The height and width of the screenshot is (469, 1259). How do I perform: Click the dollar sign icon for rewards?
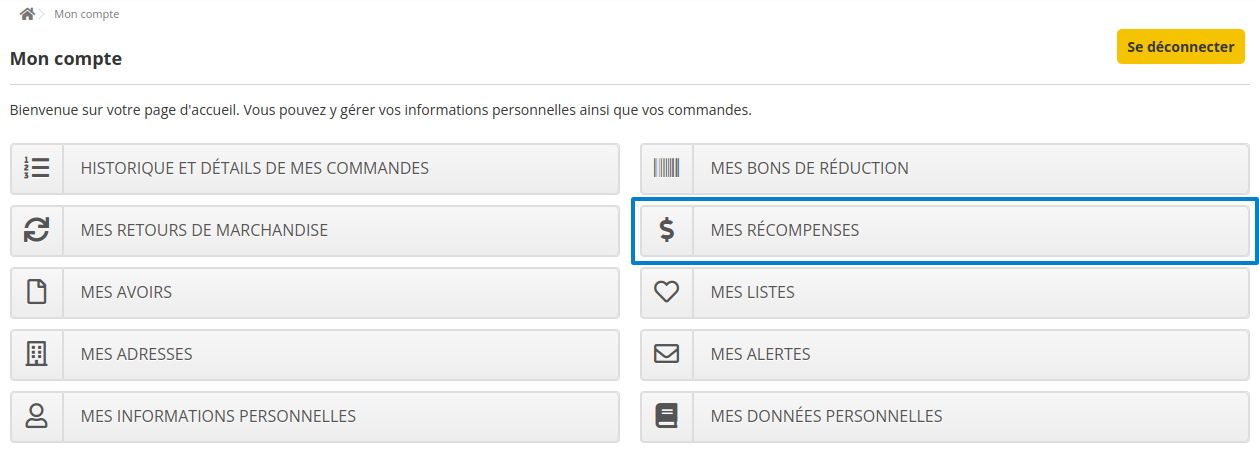[x=666, y=230]
